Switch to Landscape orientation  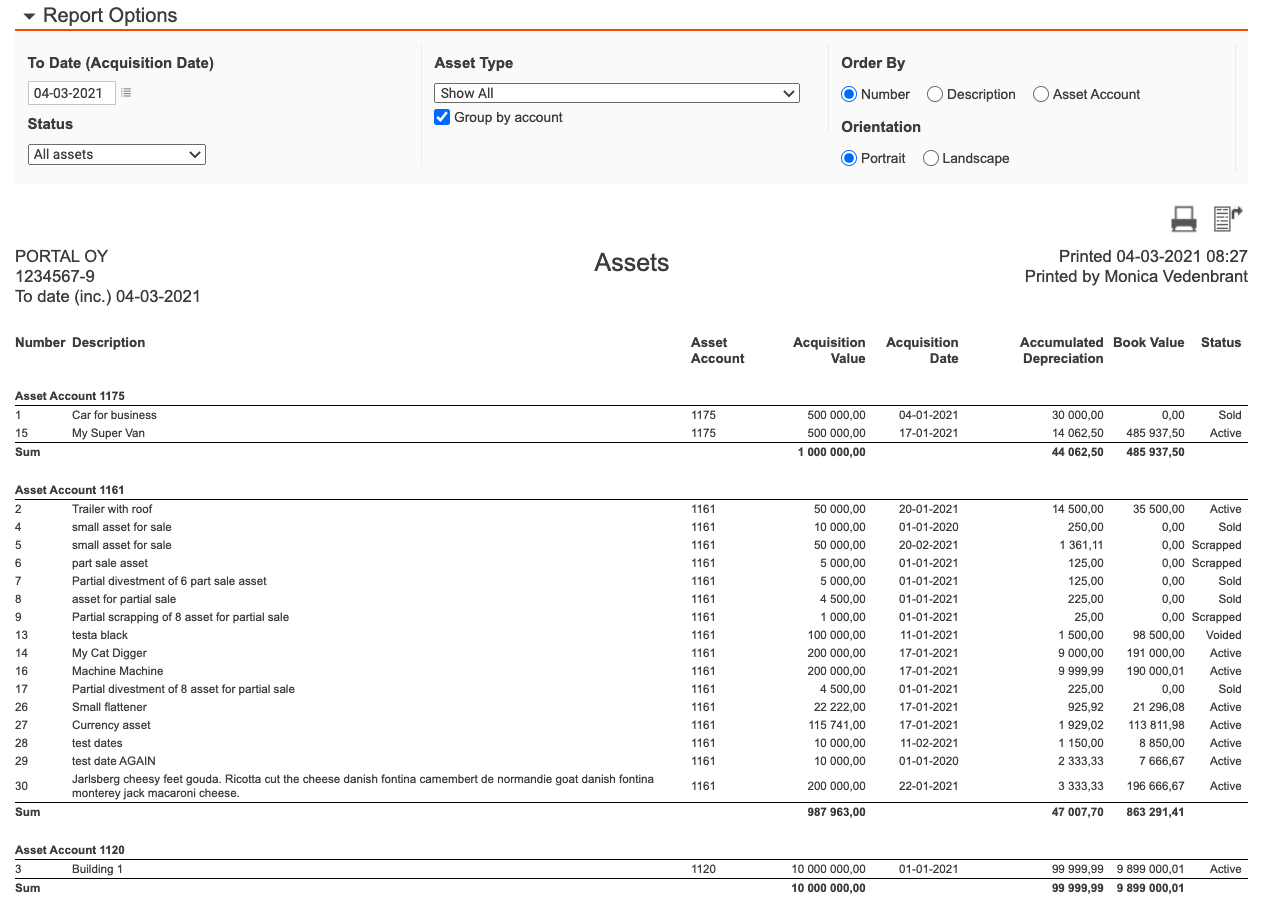click(x=931, y=158)
